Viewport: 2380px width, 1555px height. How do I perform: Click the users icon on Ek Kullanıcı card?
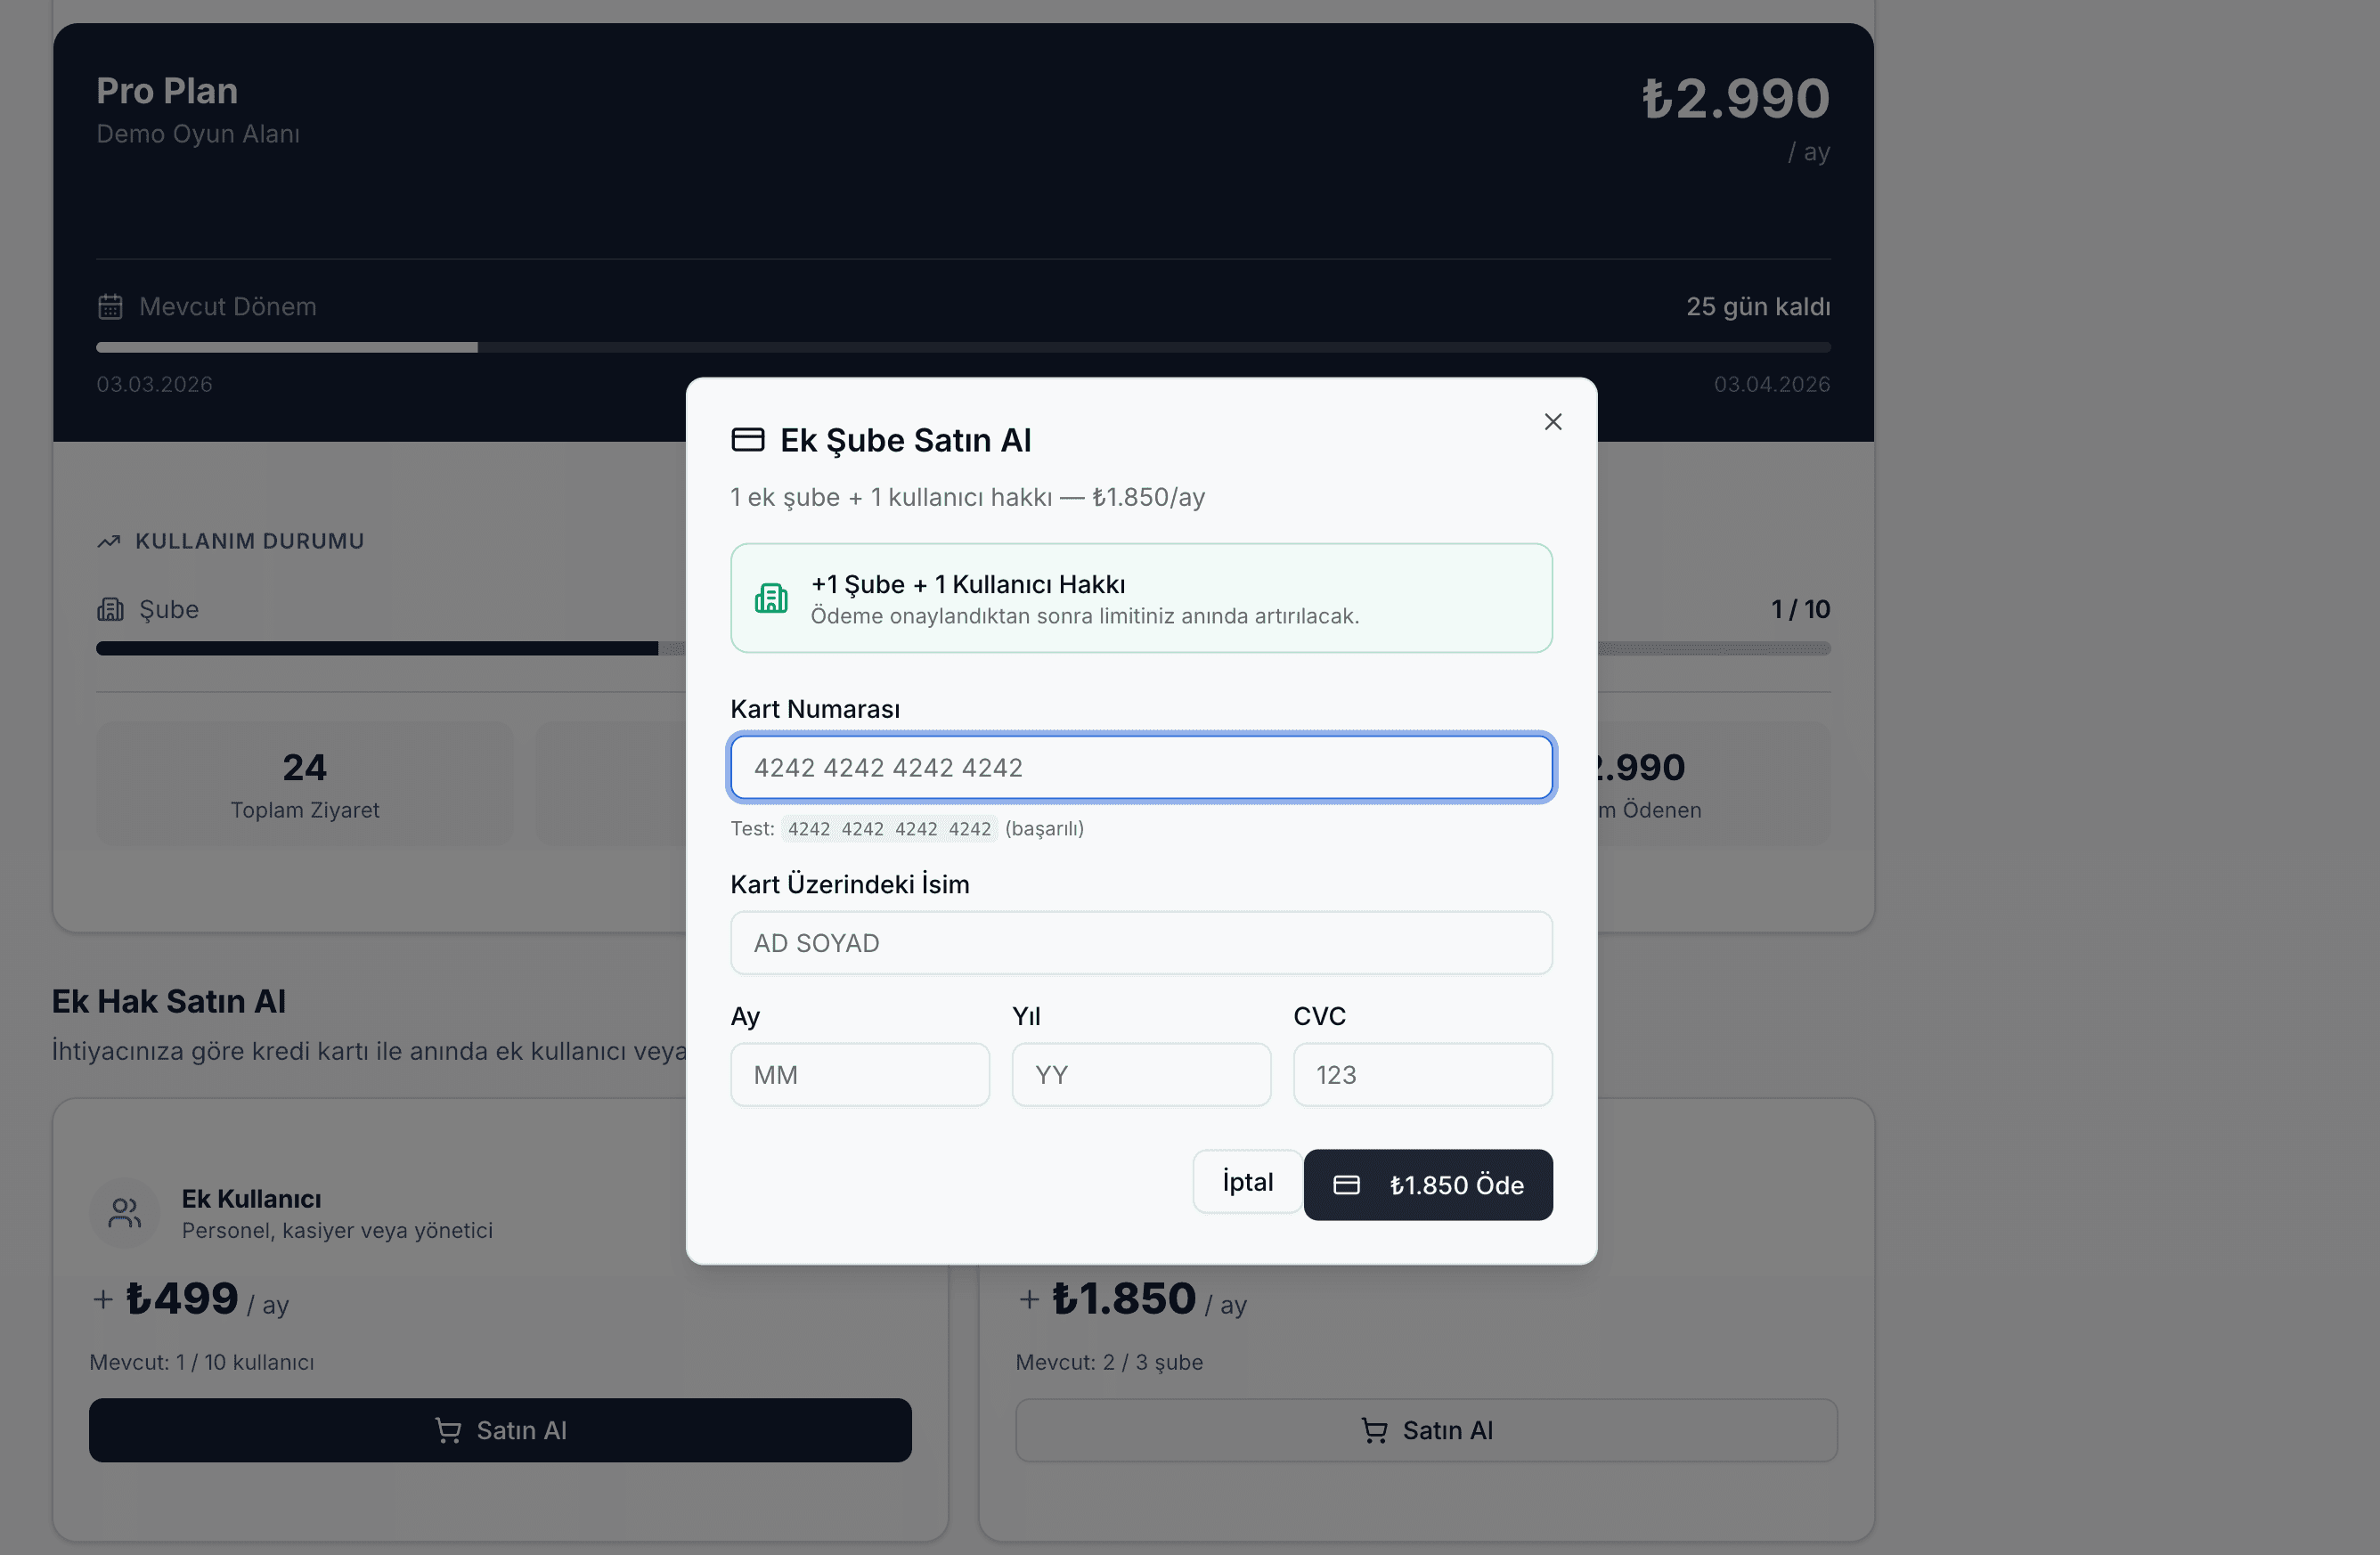tap(125, 1213)
